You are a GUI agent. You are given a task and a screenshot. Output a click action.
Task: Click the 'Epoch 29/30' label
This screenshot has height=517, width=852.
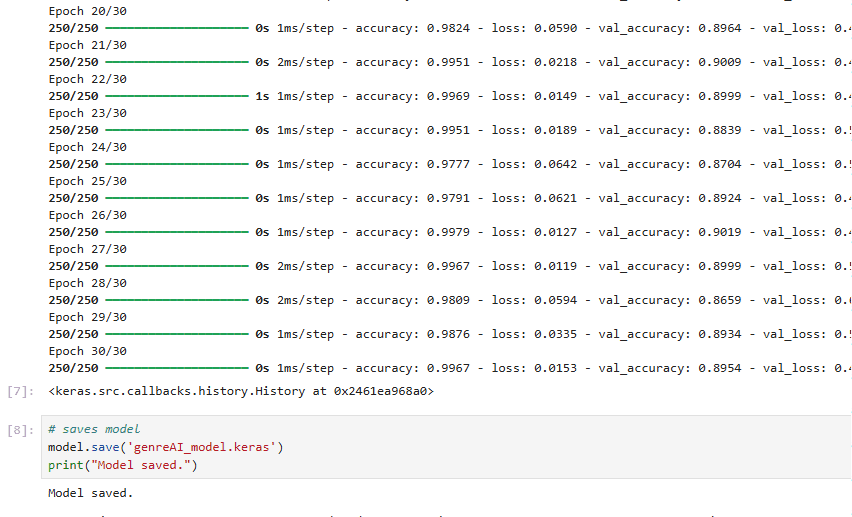(87, 317)
